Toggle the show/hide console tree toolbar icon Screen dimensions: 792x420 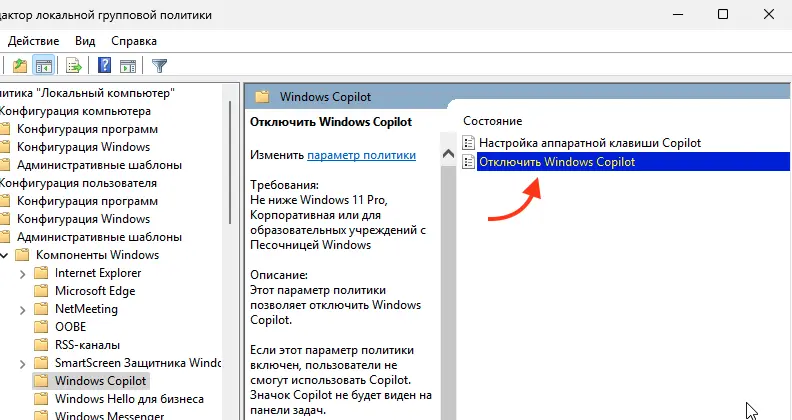(x=43, y=66)
